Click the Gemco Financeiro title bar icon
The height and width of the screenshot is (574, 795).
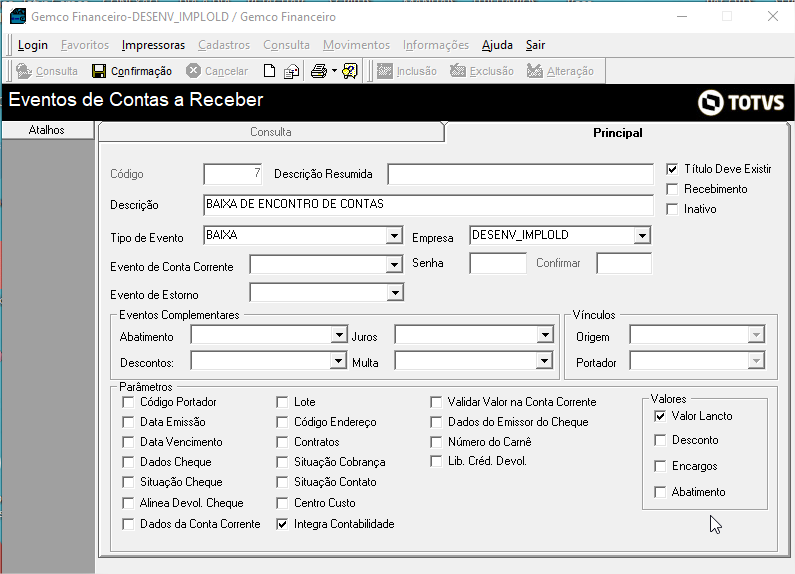click(18, 16)
